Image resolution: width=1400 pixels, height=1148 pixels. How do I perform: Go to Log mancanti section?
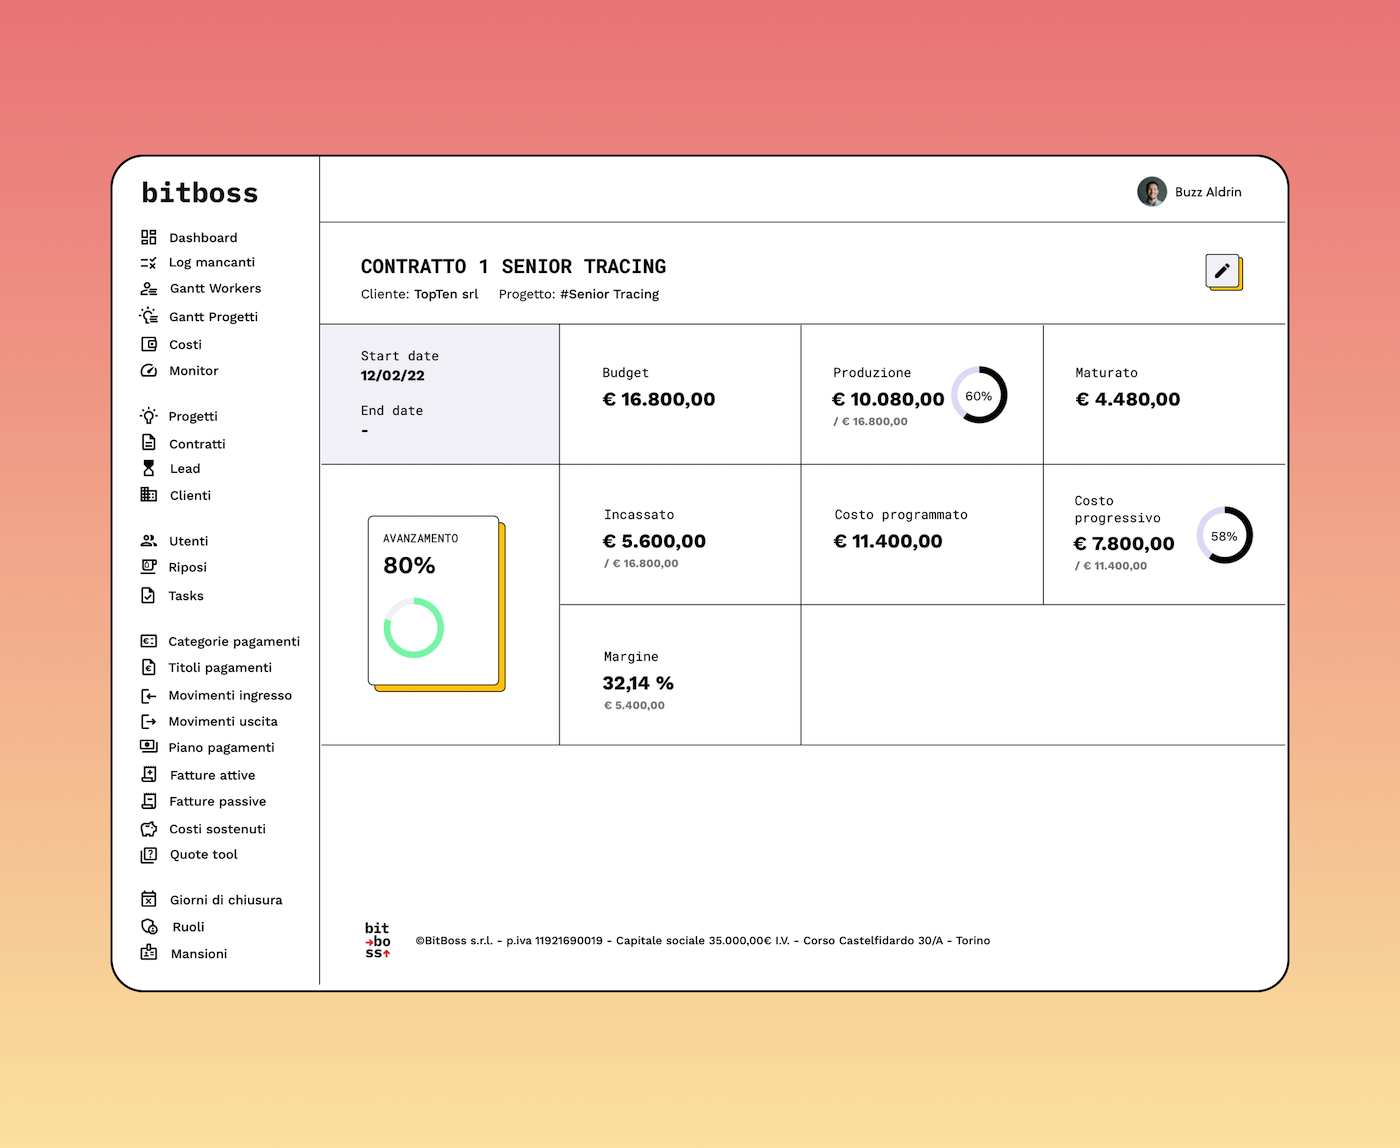pos(211,262)
